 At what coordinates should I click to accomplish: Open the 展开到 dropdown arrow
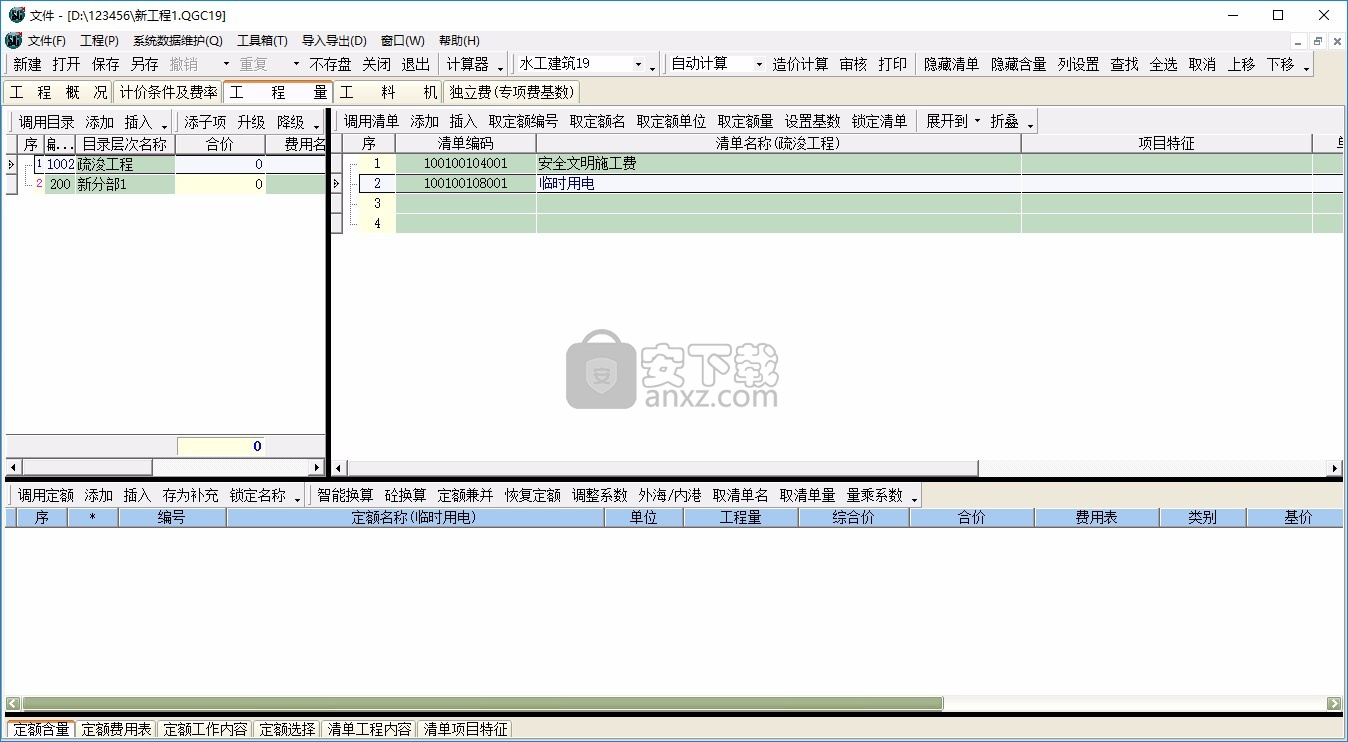[977, 121]
